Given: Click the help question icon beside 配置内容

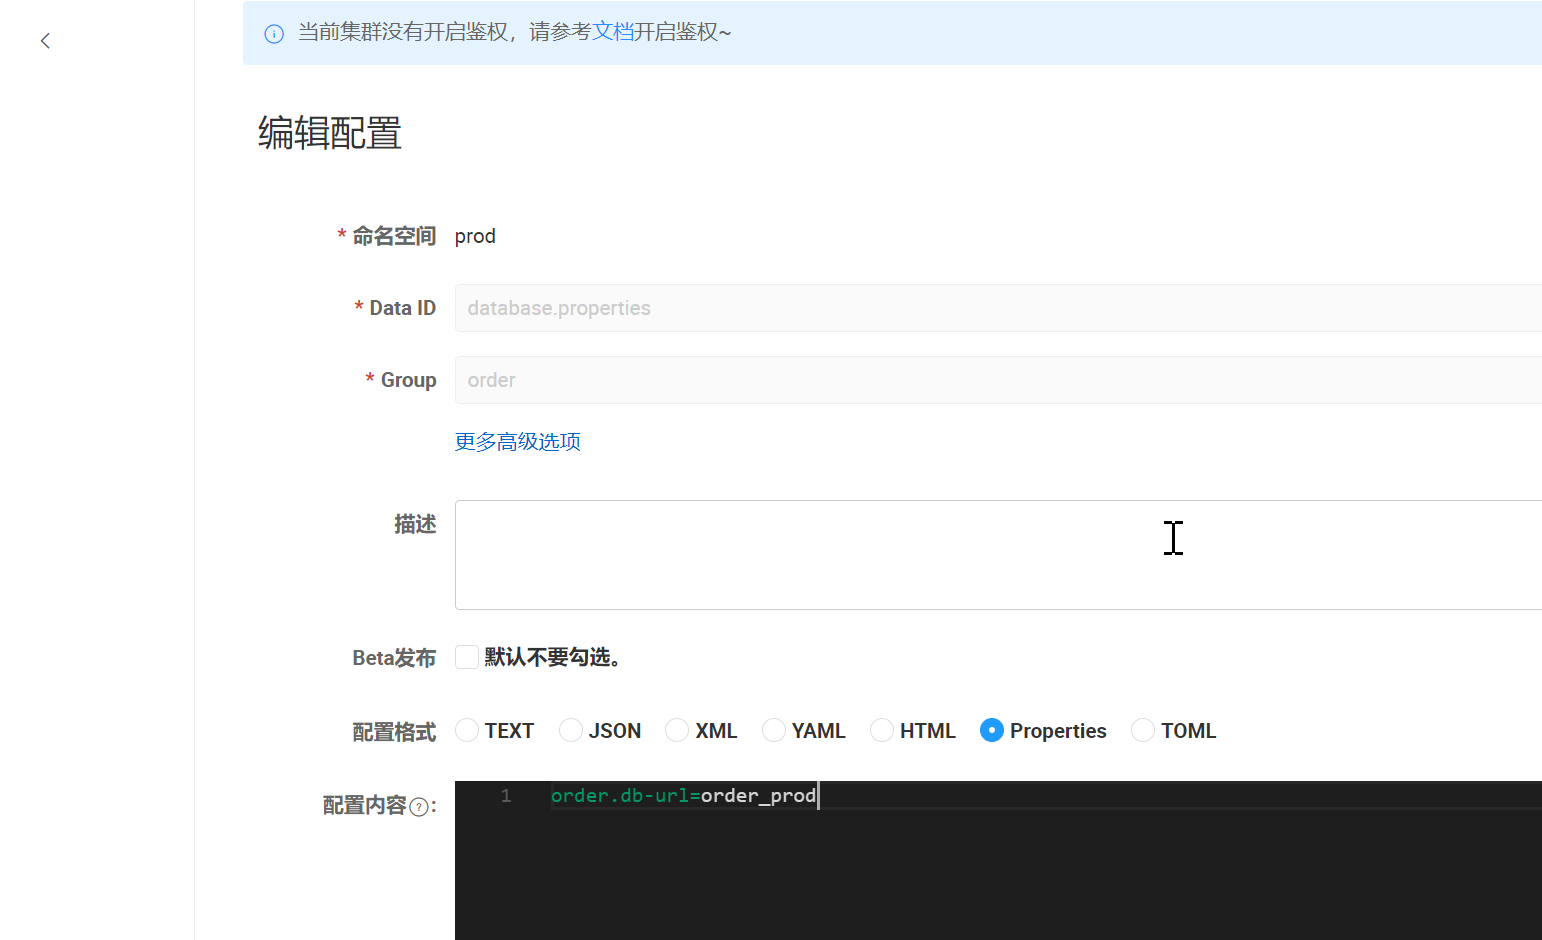Looking at the screenshot, I should 420,807.
